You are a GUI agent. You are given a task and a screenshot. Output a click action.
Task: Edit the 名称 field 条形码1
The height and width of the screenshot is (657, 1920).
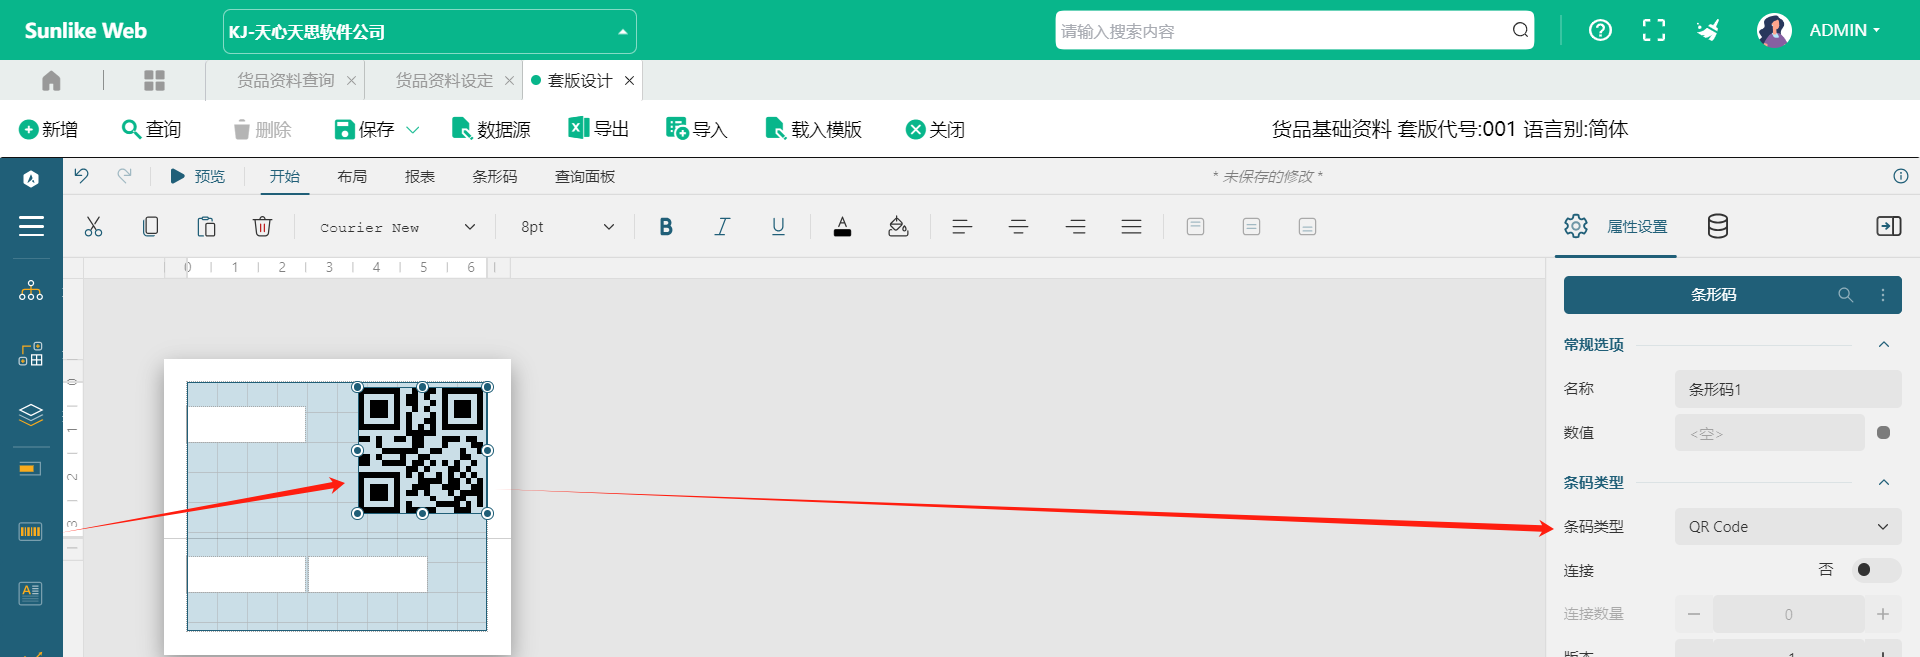pos(1788,389)
